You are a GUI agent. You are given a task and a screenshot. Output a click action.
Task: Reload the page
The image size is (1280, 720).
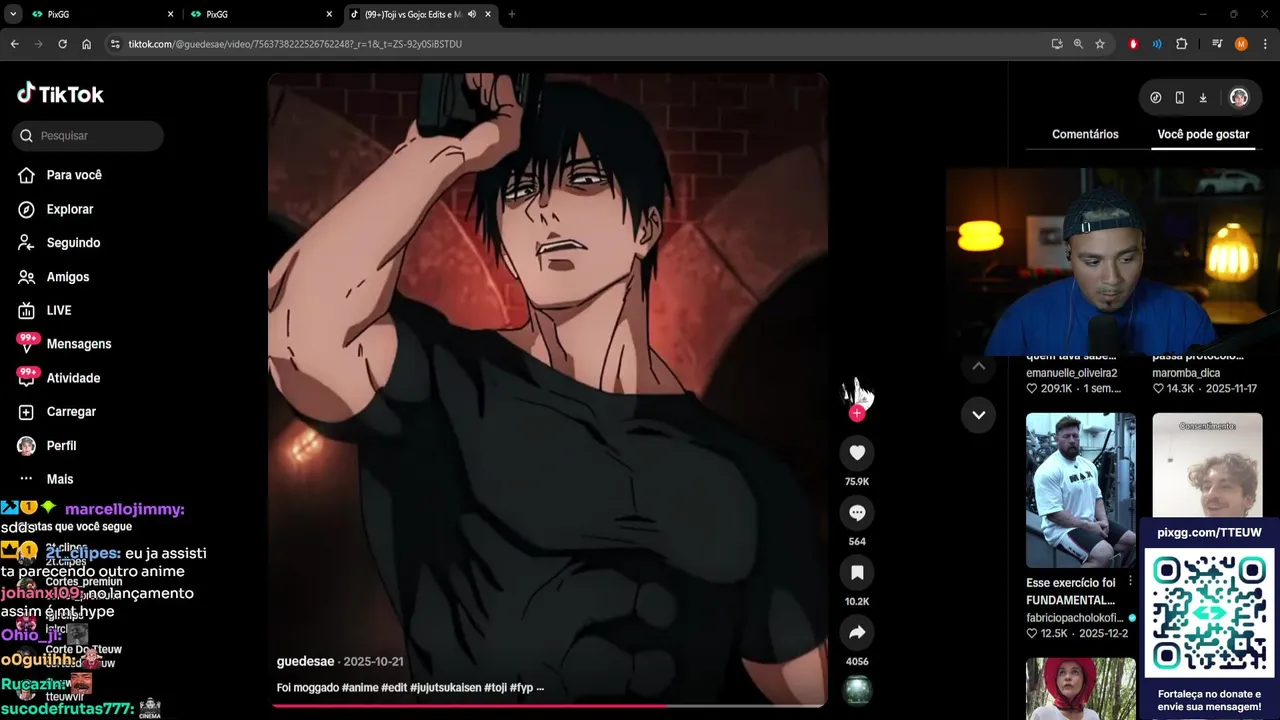click(62, 44)
